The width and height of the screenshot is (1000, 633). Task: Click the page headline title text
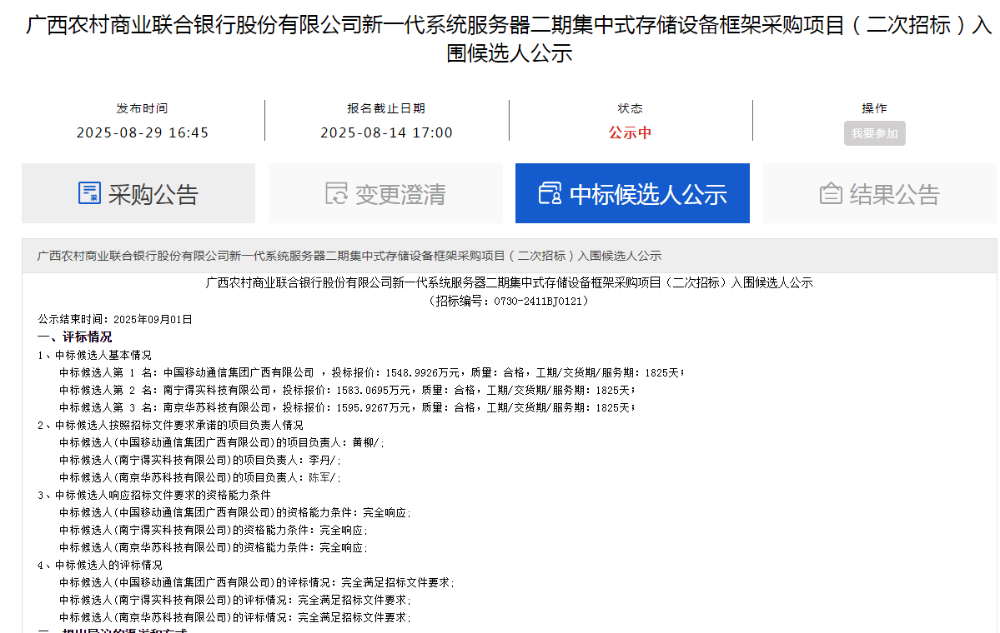tap(509, 39)
